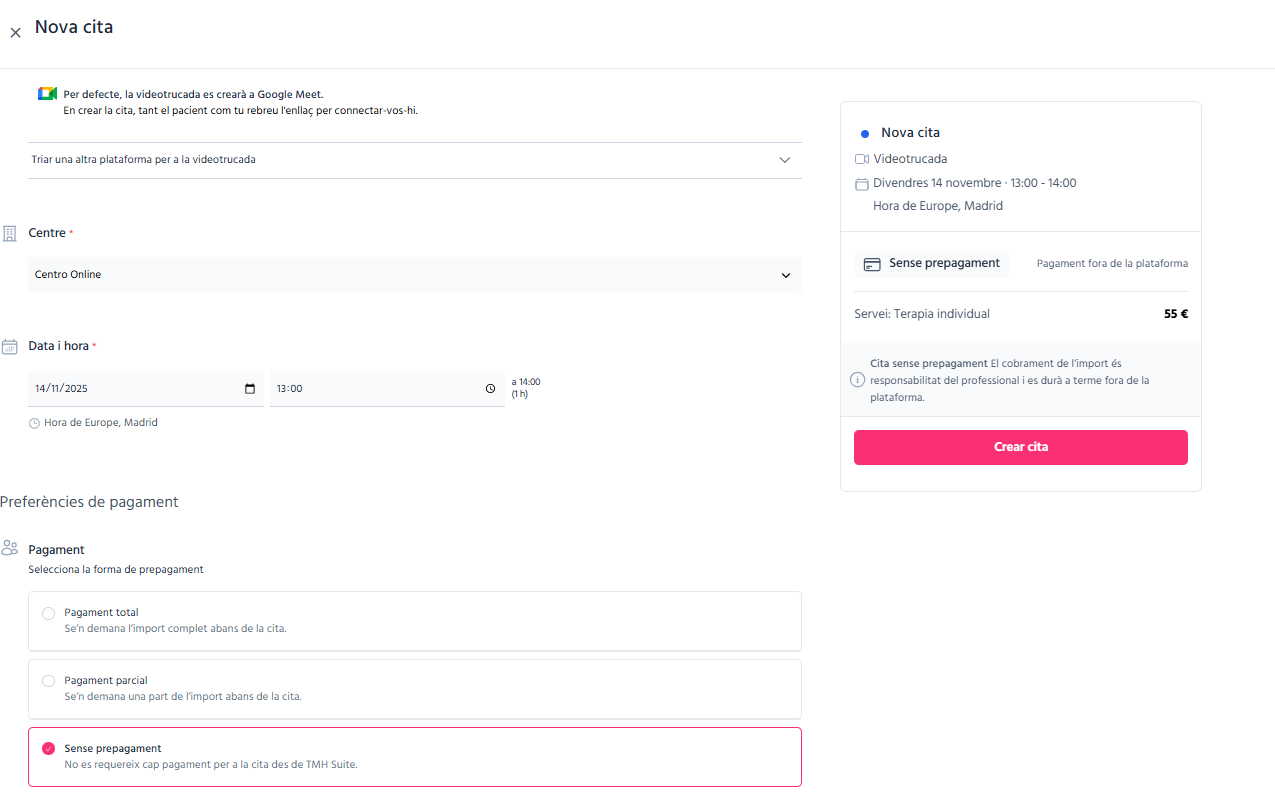Click the Sense prepagament card badge
The height and width of the screenshot is (804, 1275).
(x=932, y=264)
